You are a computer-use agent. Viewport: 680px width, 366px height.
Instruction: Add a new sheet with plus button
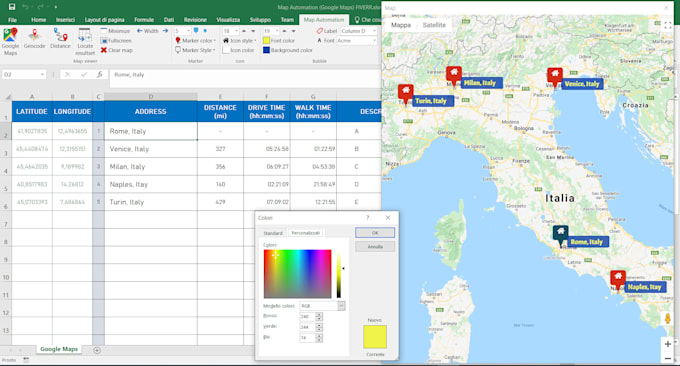(97, 350)
